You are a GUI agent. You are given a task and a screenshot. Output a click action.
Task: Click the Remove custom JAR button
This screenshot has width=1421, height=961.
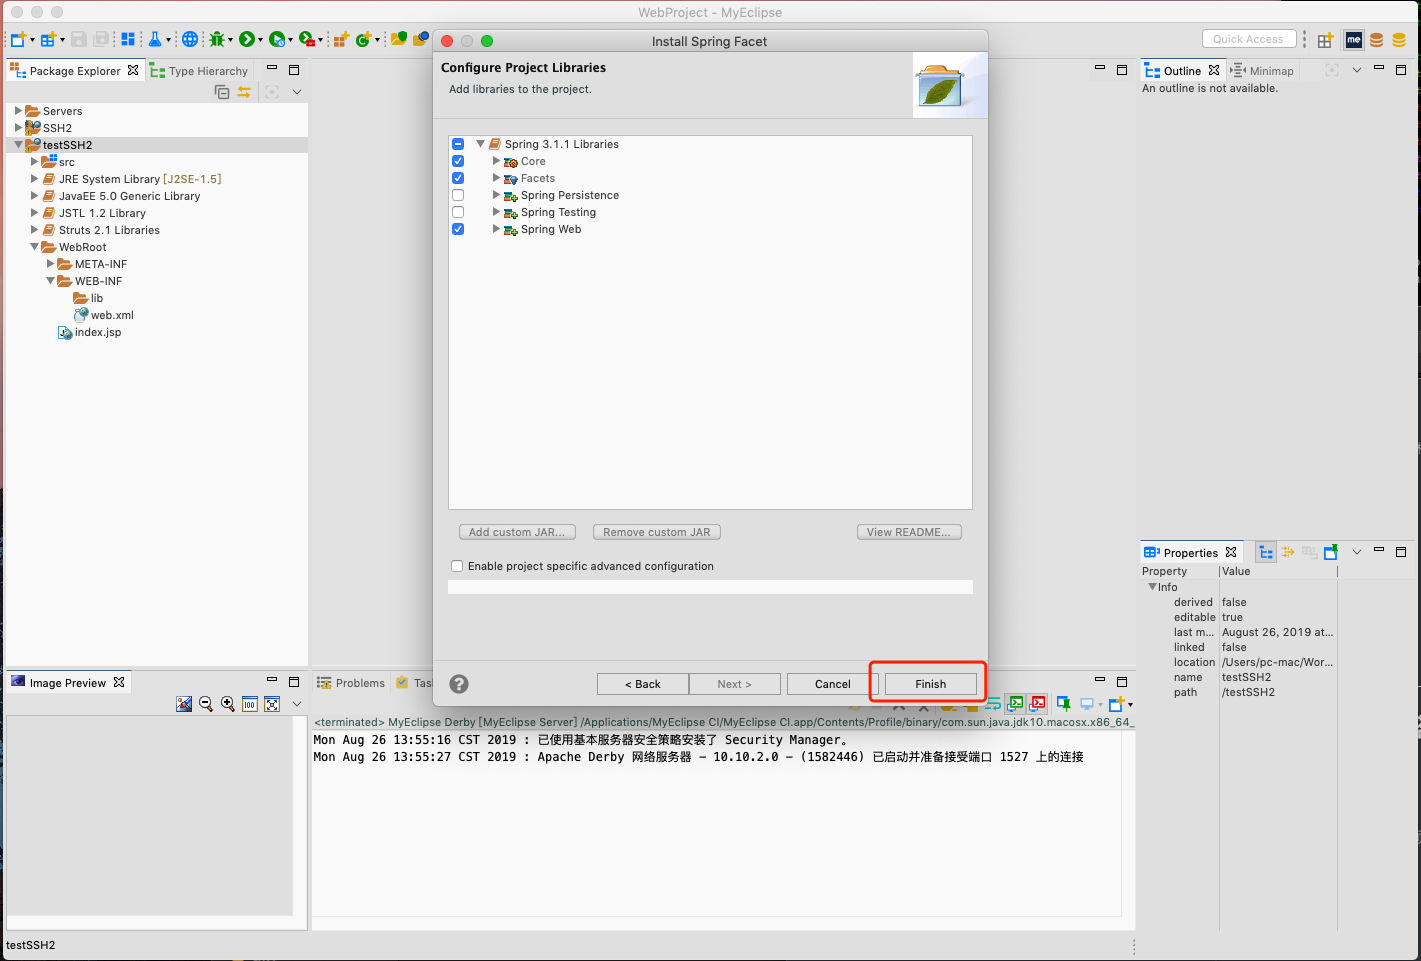657,532
